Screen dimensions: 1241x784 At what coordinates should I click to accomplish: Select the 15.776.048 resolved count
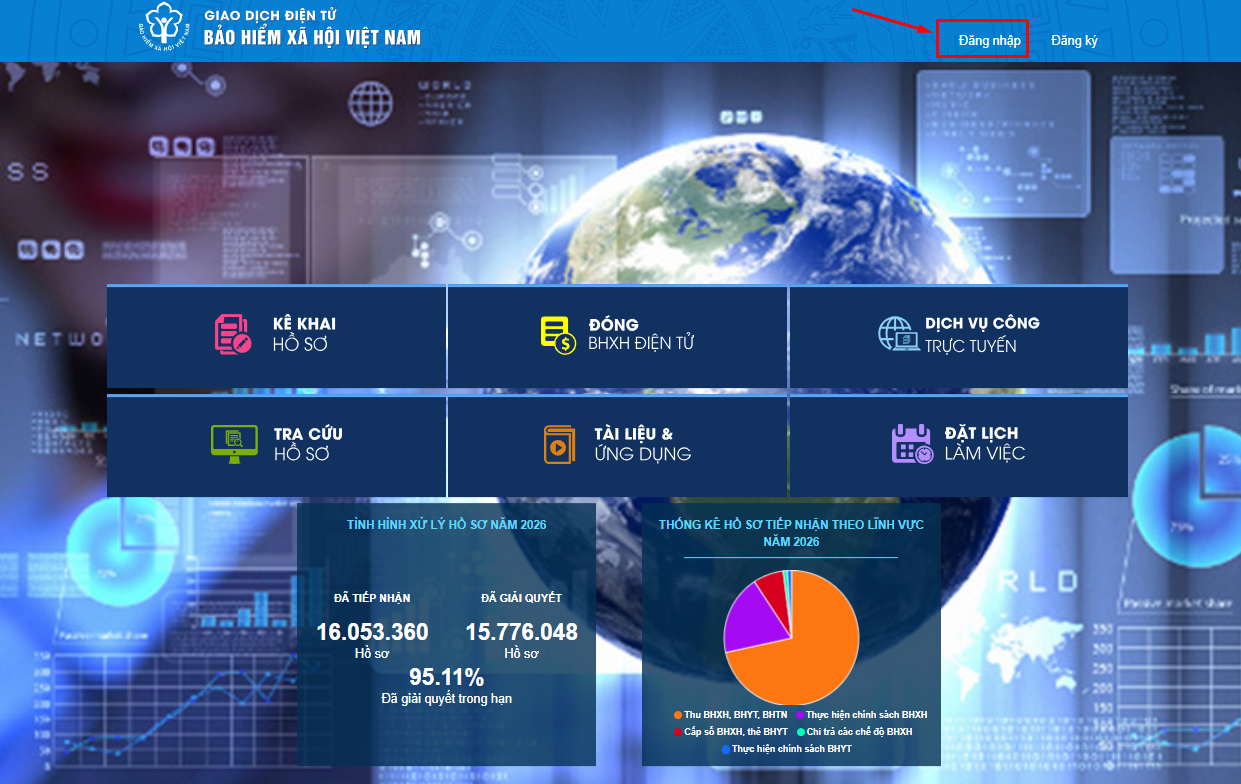(x=521, y=632)
